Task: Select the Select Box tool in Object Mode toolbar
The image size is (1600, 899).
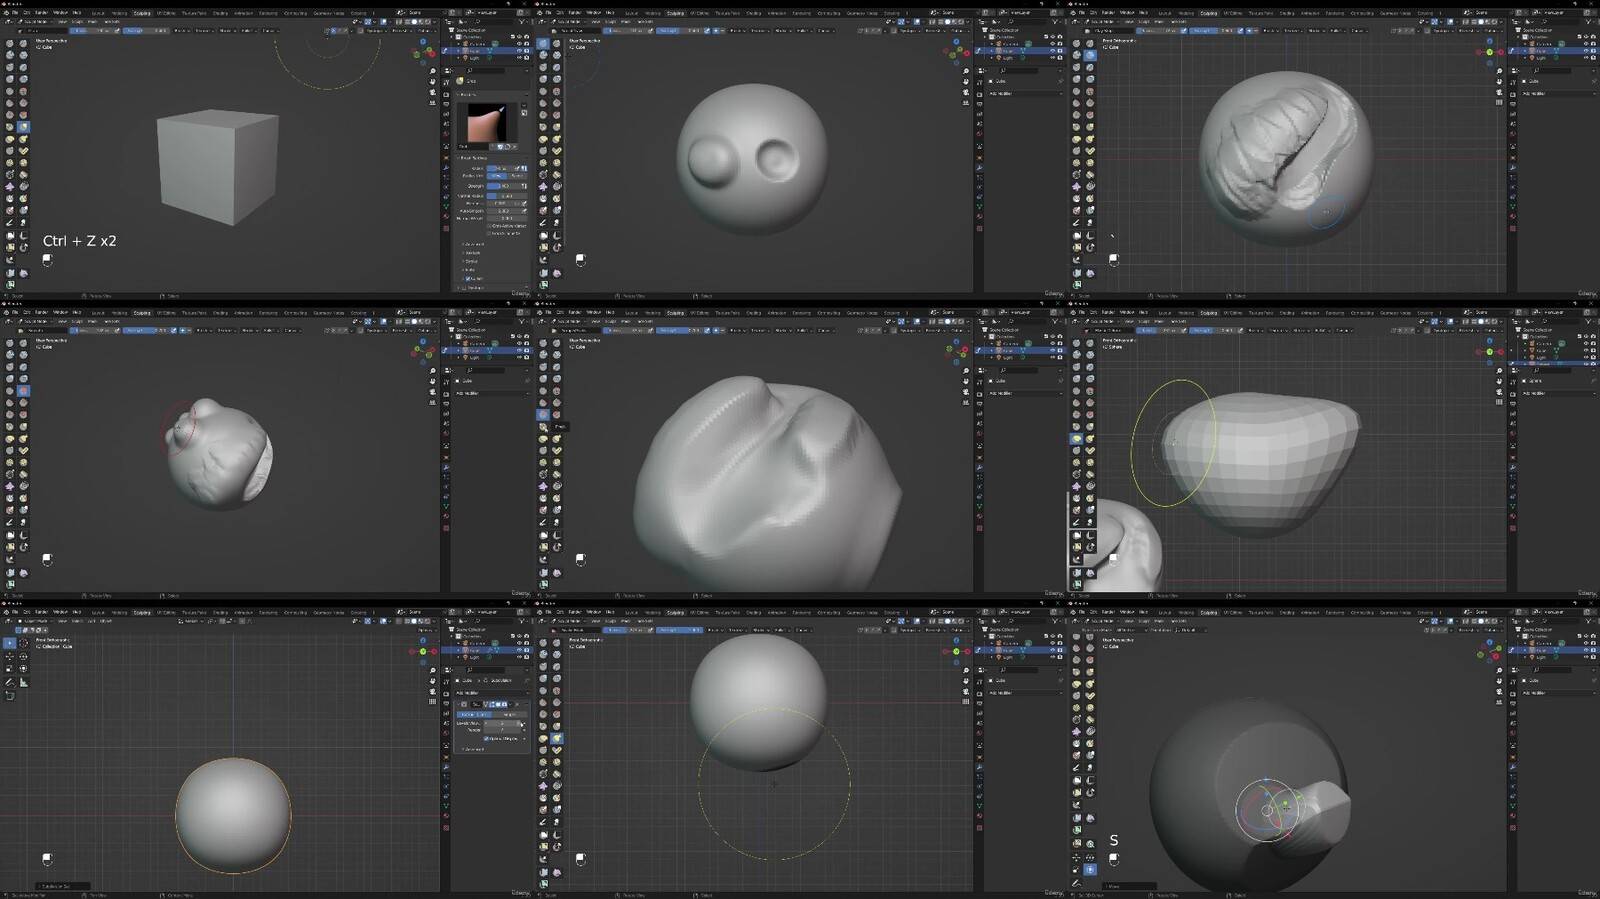Action: click(9, 643)
